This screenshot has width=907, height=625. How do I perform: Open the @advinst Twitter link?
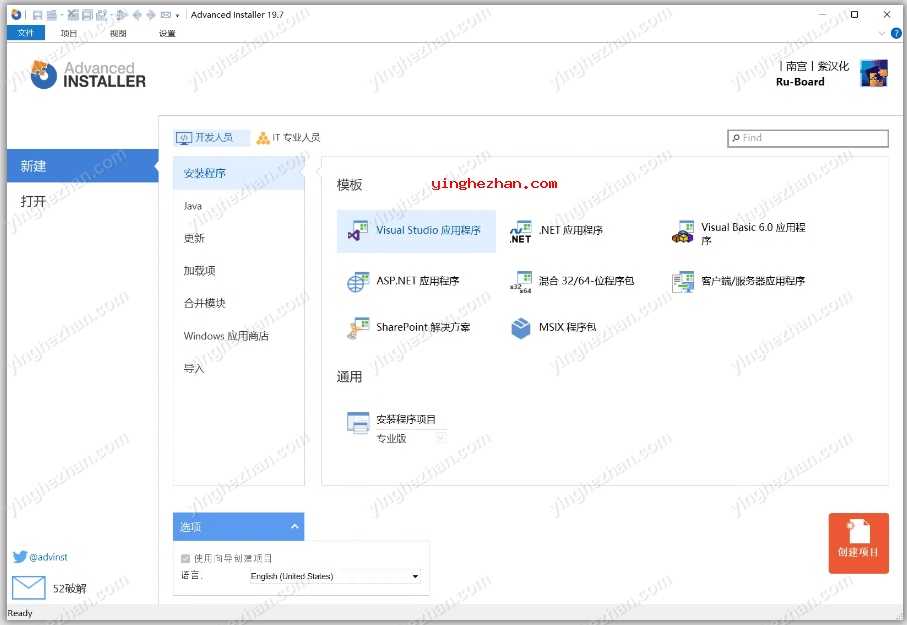click(40, 557)
